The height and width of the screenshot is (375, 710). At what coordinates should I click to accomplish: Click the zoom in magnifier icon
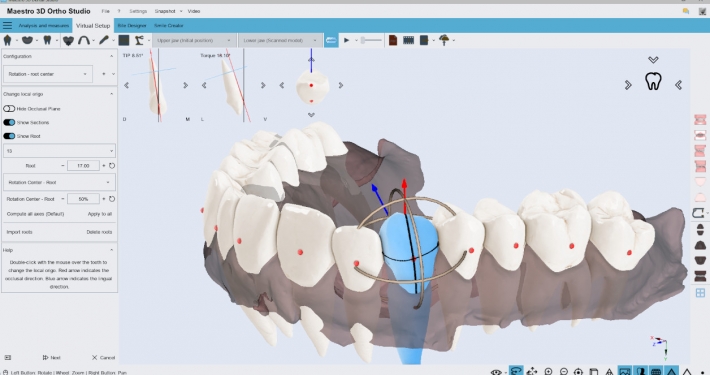(x=548, y=371)
